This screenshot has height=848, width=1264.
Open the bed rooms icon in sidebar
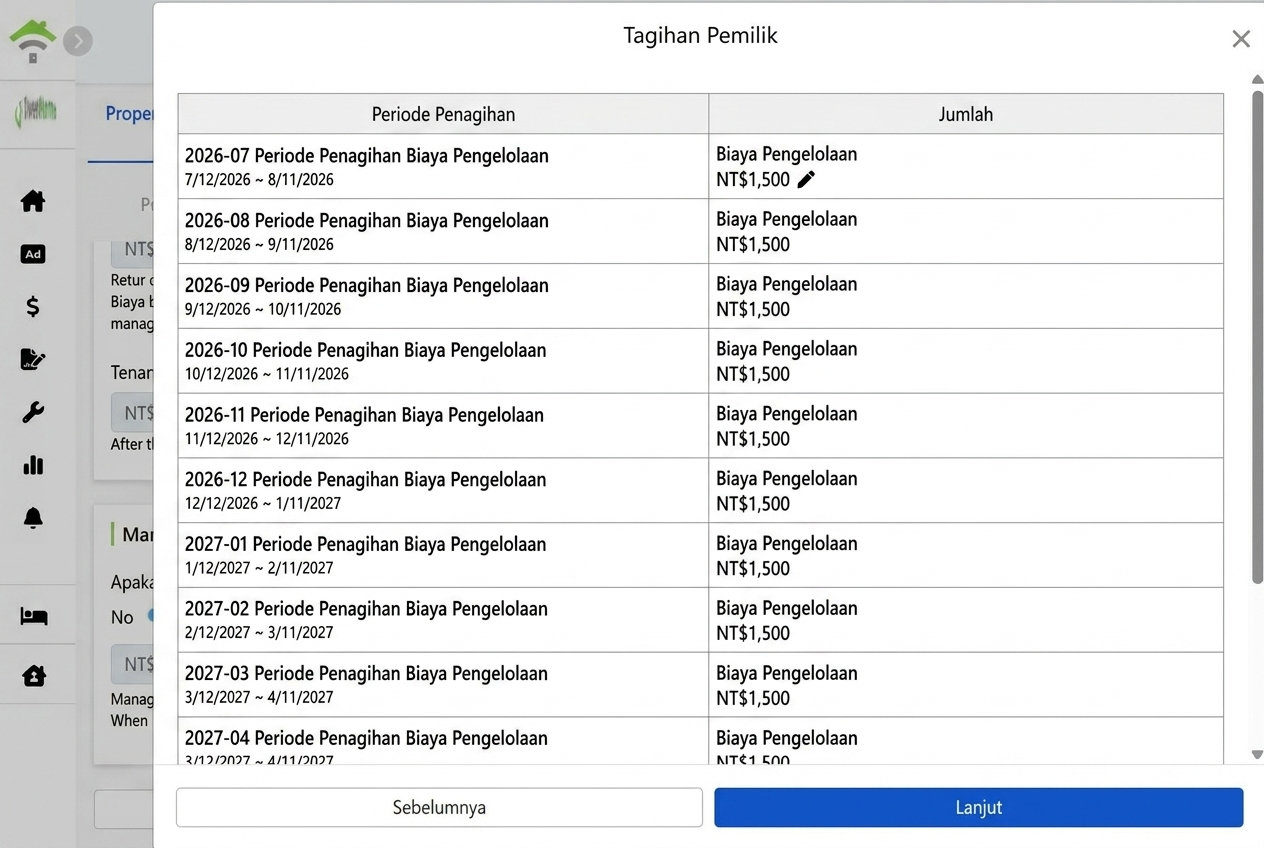[33, 616]
